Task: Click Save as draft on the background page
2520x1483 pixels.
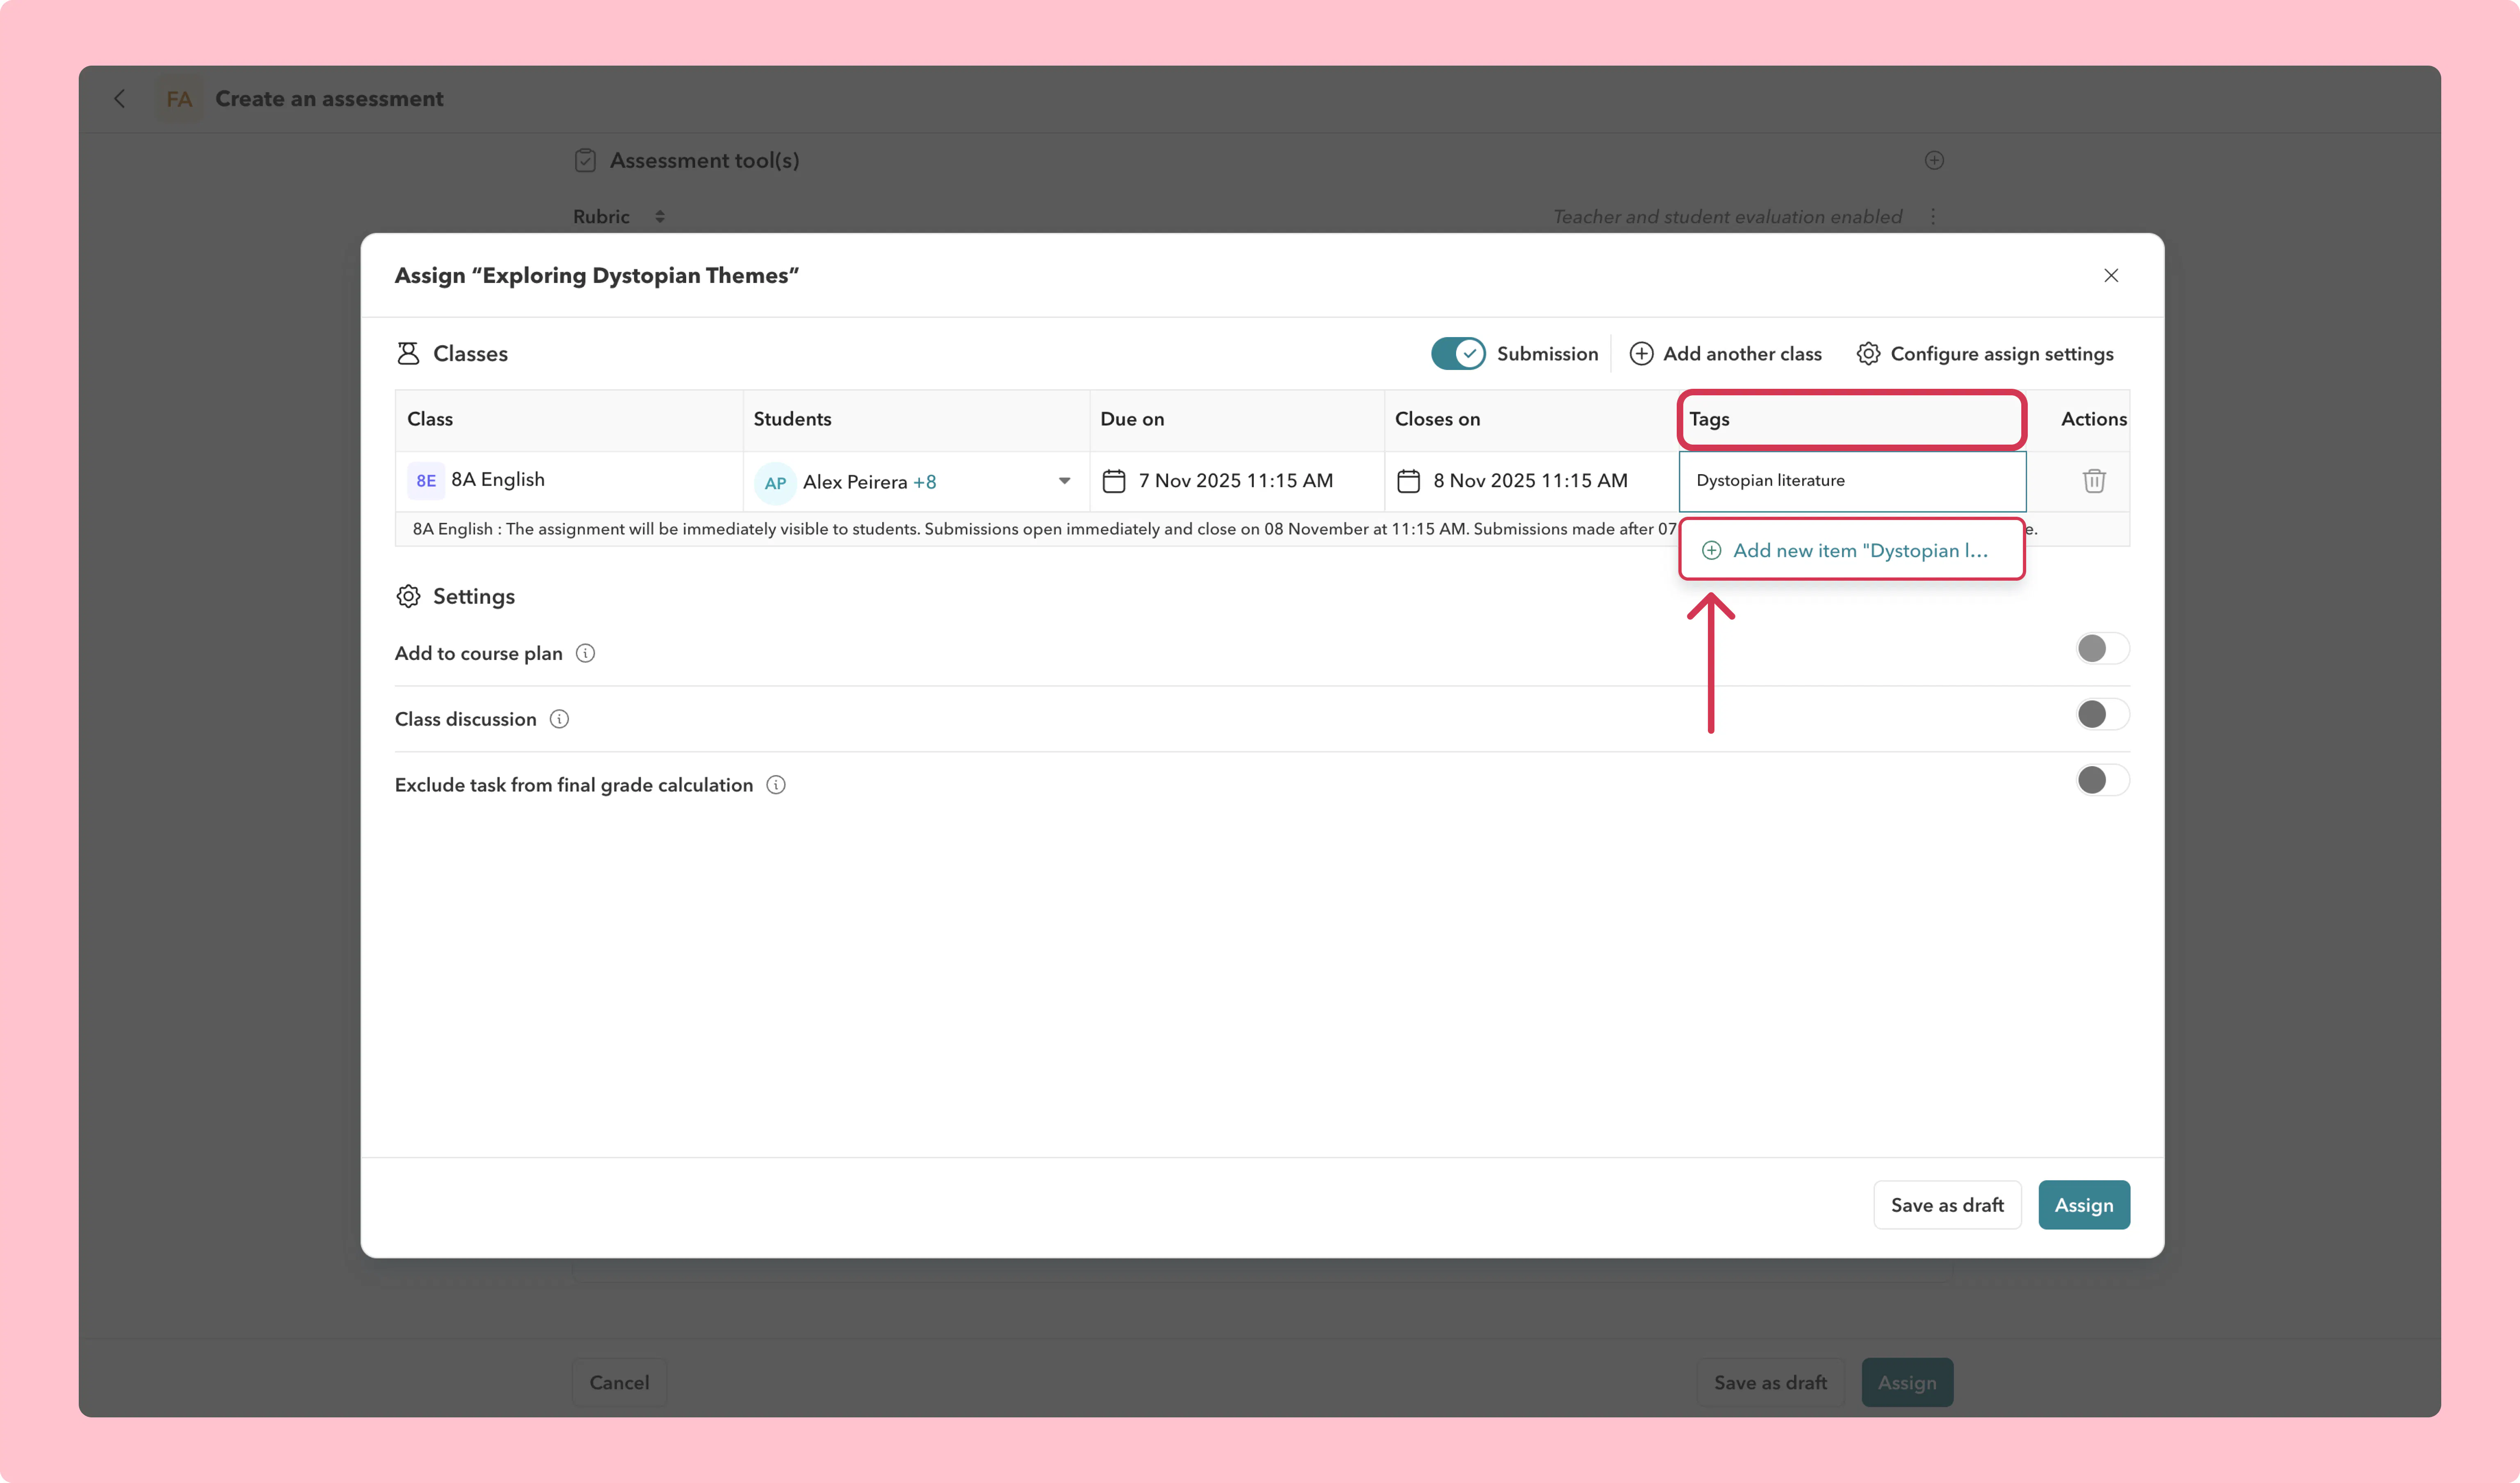Action: (x=1770, y=1382)
